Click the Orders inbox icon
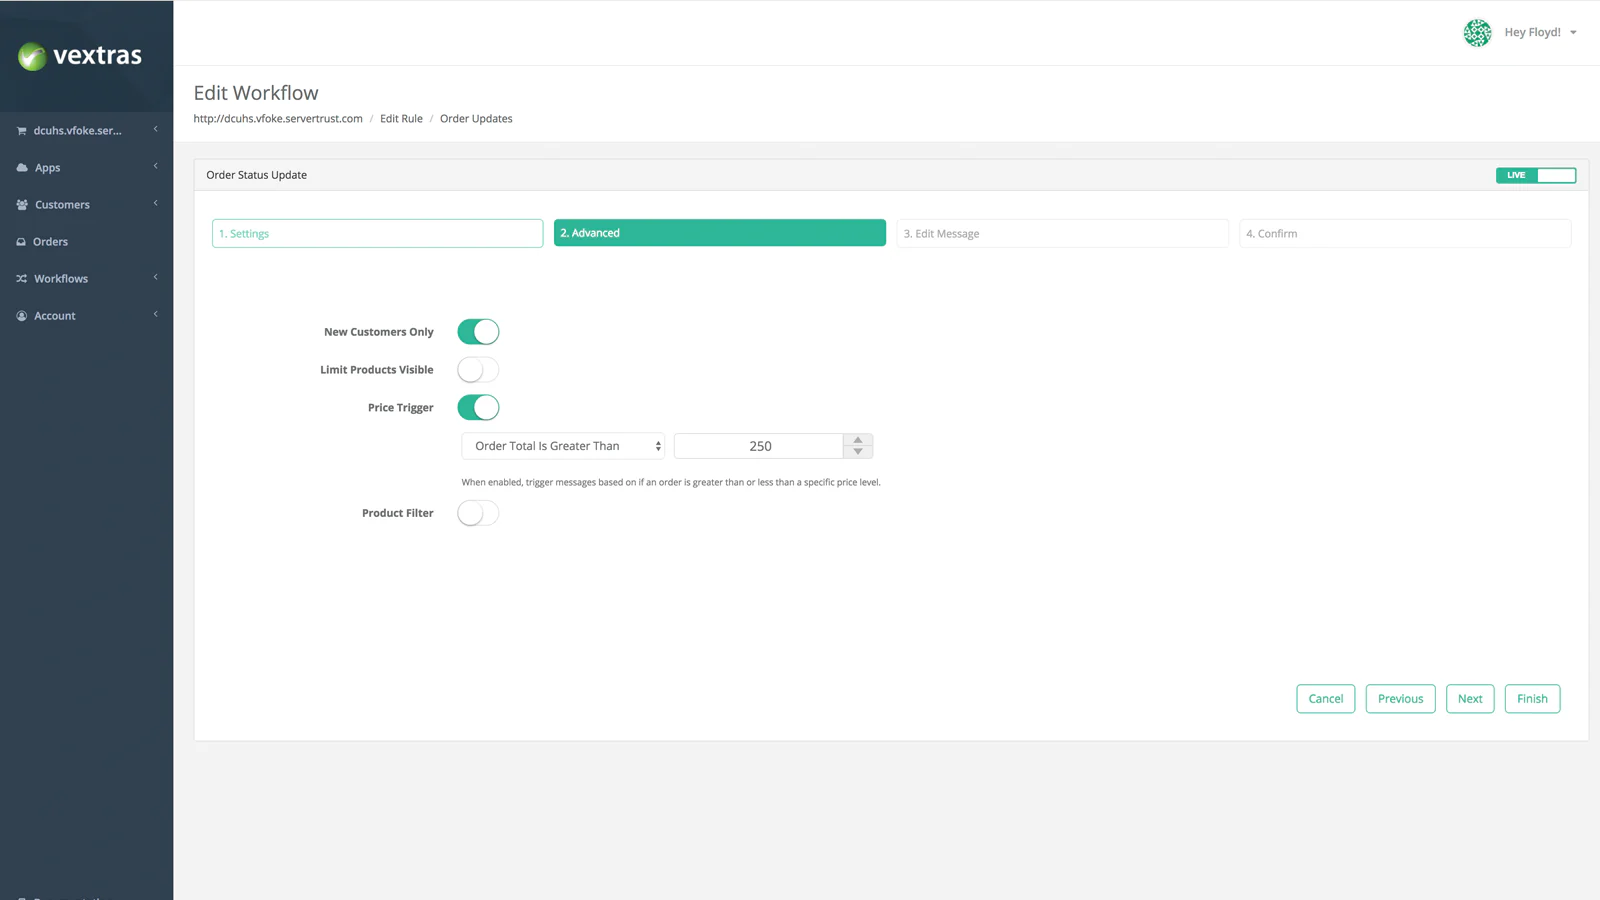The width and height of the screenshot is (1600, 900). click(21, 242)
